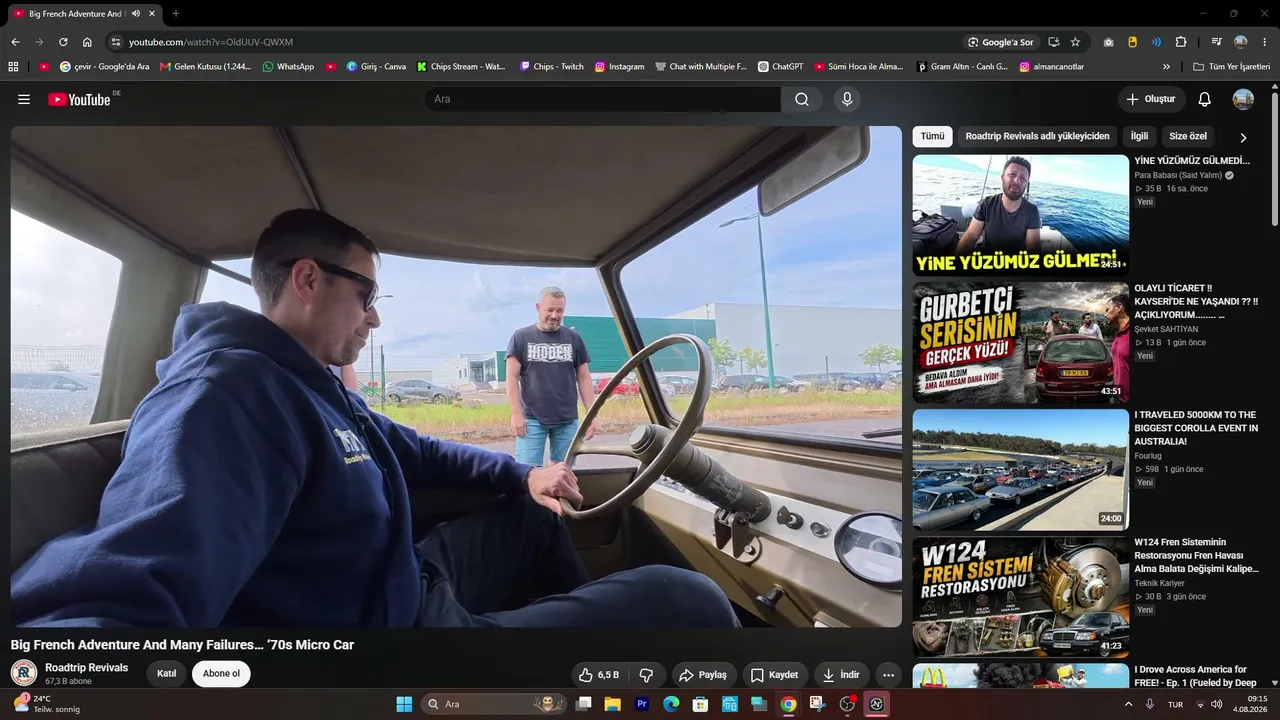
Task: Select the Roadtrip Revivals adlı yükleyiciden chip
Action: 1037,136
